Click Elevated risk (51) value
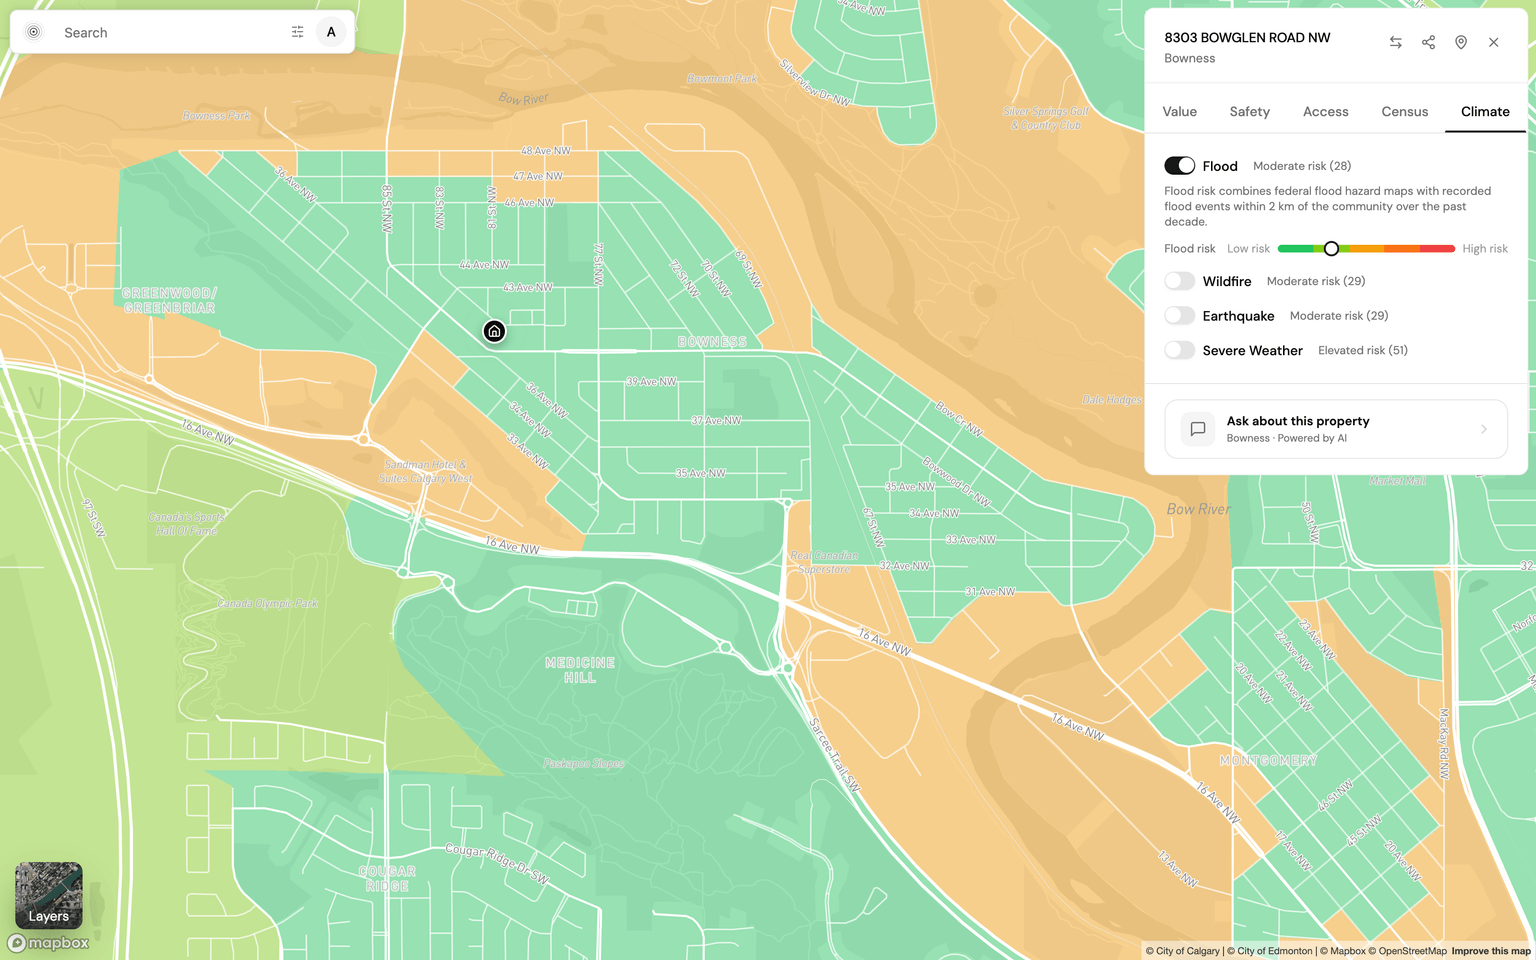Viewport: 1536px width, 960px height. (1363, 350)
